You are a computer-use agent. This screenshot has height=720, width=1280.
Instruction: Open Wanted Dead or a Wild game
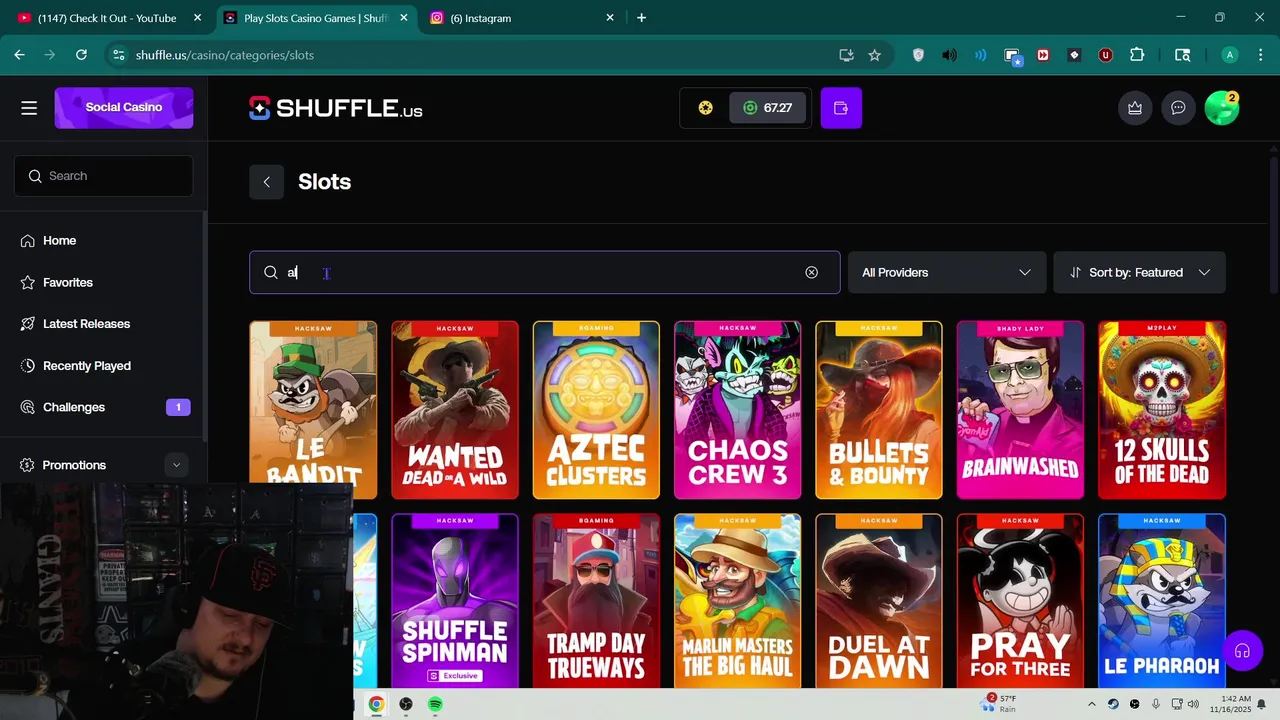tap(455, 410)
